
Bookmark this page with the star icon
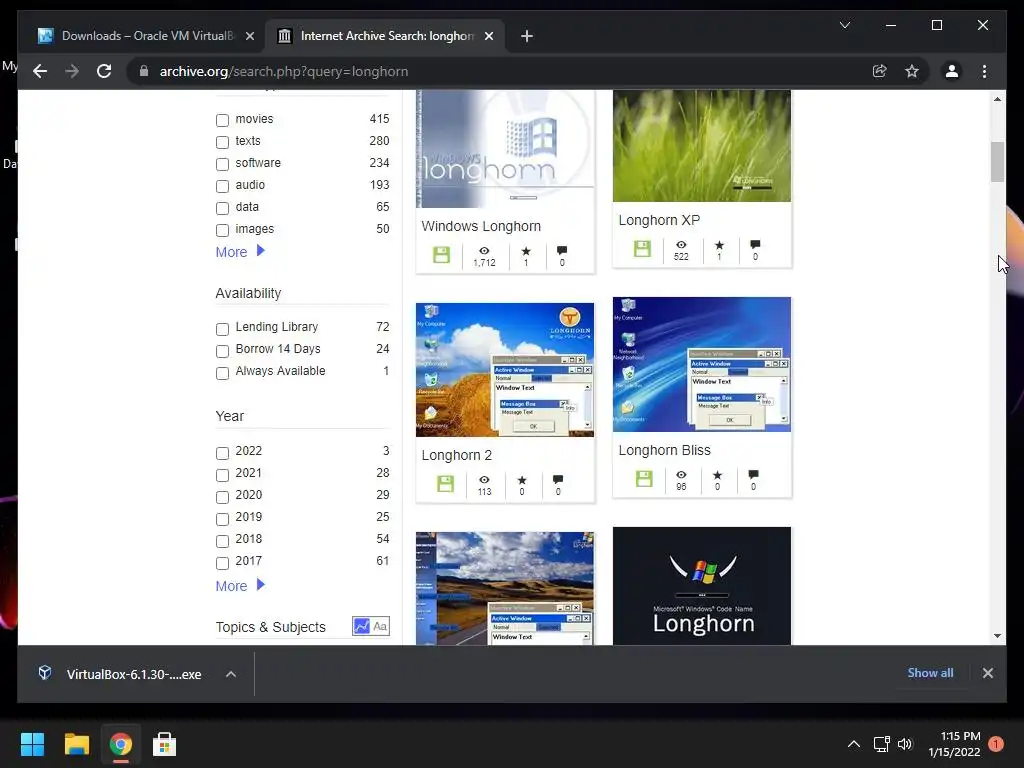click(x=912, y=71)
